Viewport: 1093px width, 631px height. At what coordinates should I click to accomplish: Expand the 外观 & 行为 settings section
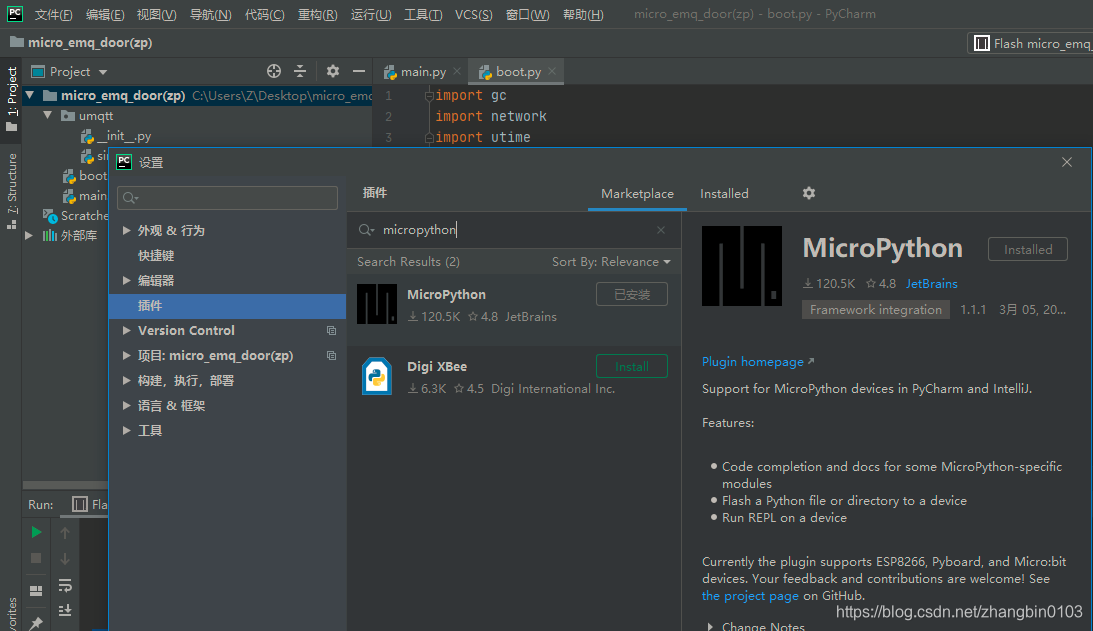click(x=126, y=230)
